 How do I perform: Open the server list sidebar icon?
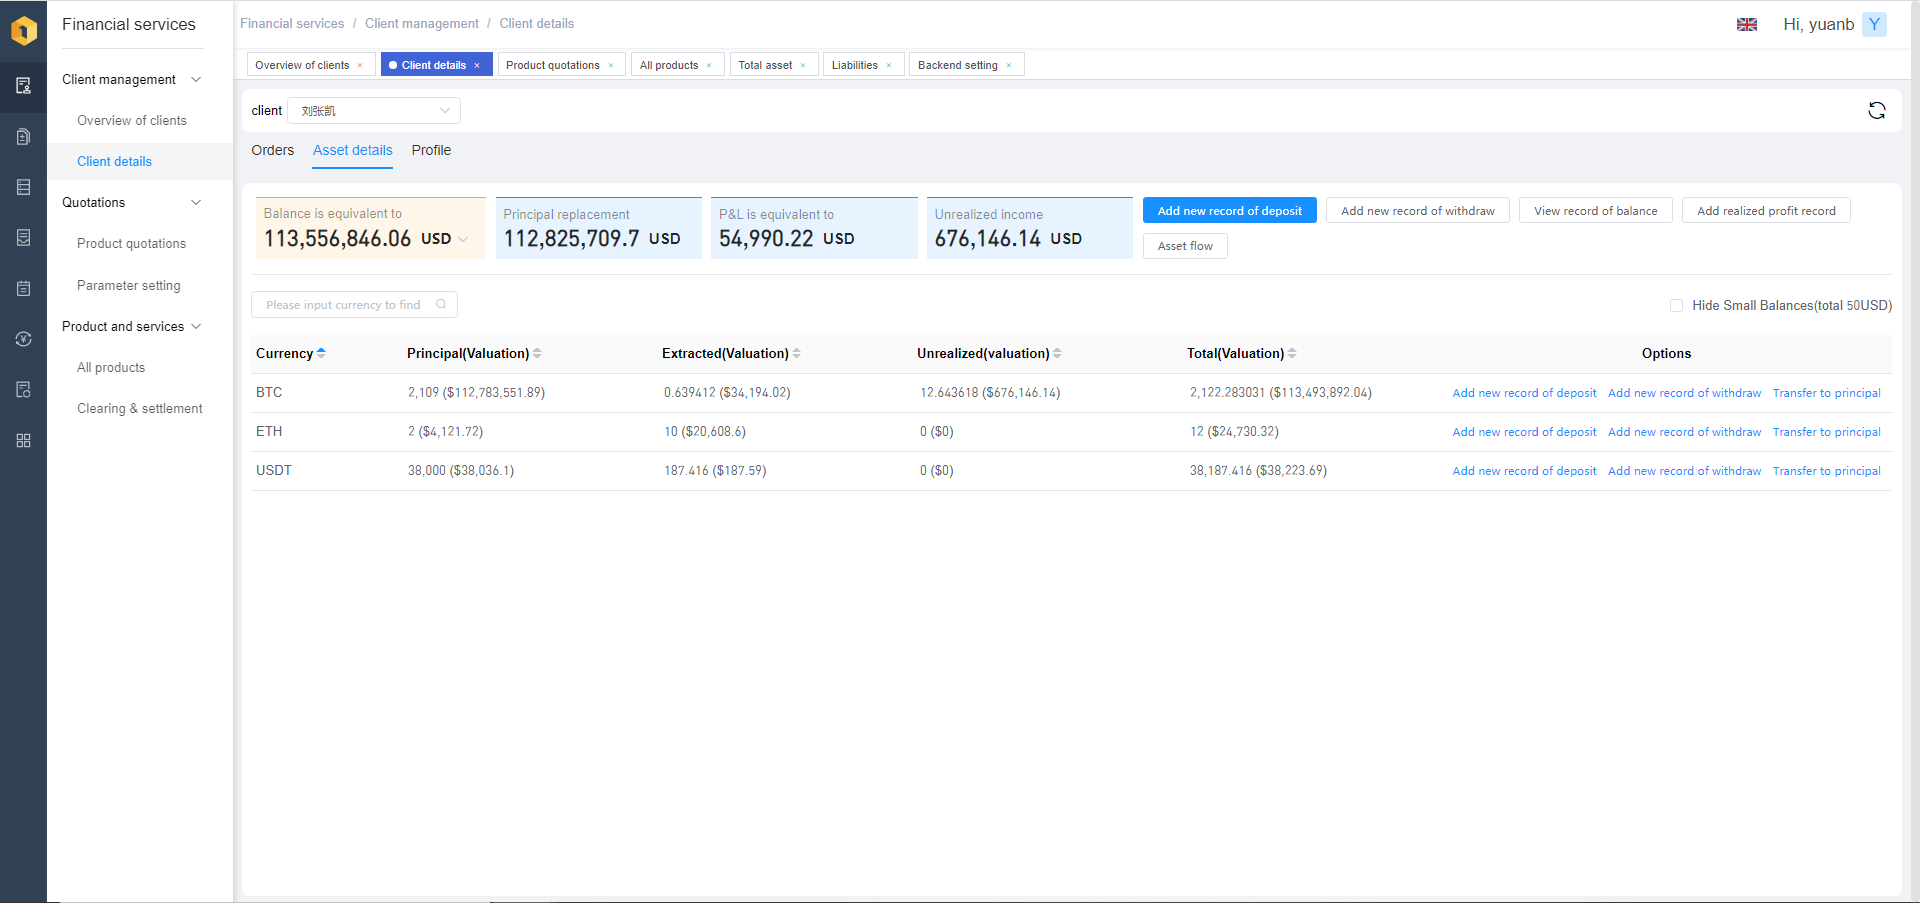[x=24, y=187]
